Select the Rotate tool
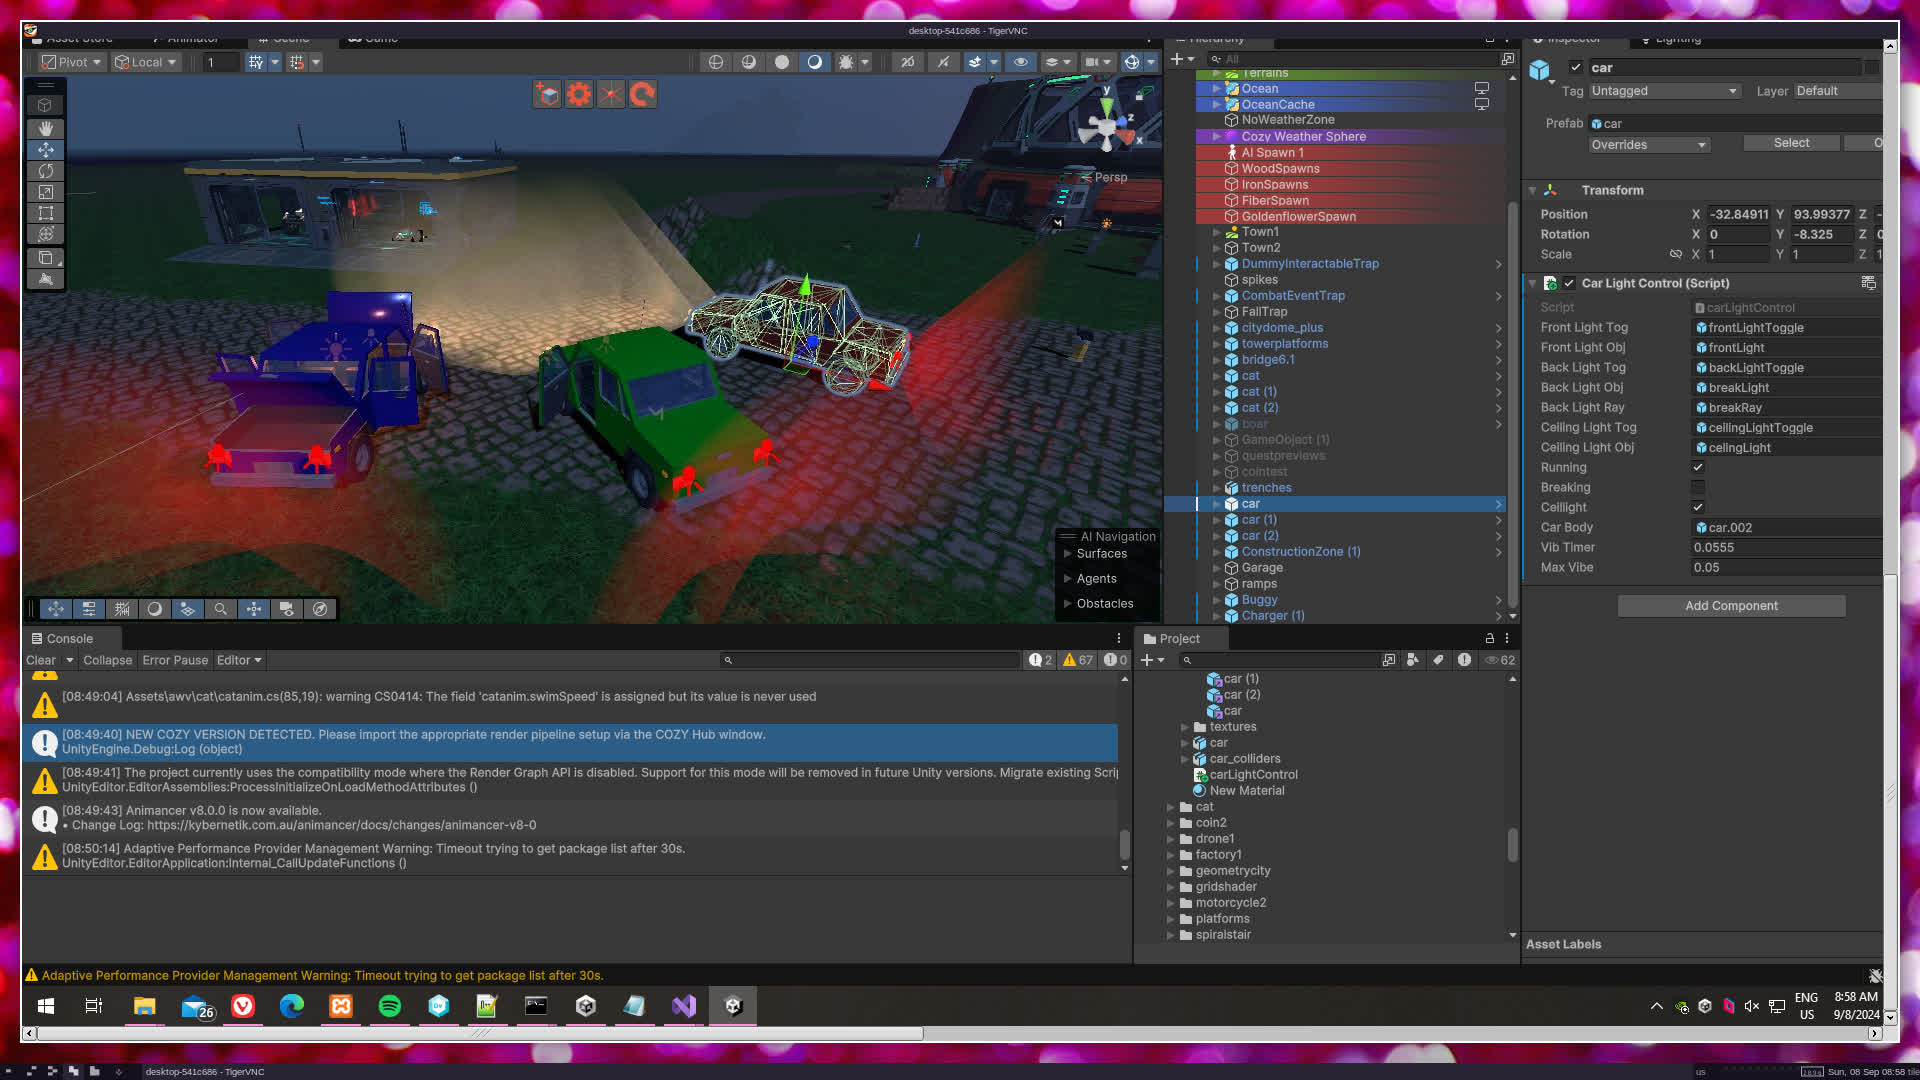 [x=46, y=171]
